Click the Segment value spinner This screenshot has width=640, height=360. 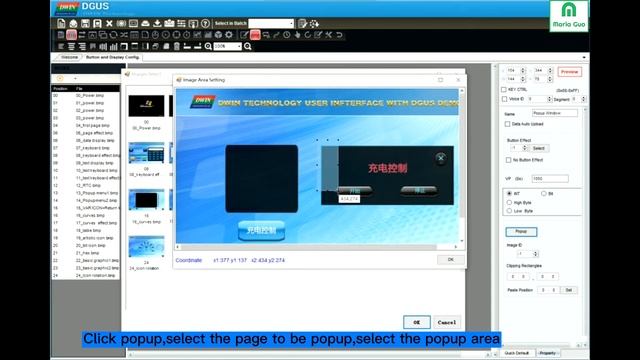[x=583, y=99]
